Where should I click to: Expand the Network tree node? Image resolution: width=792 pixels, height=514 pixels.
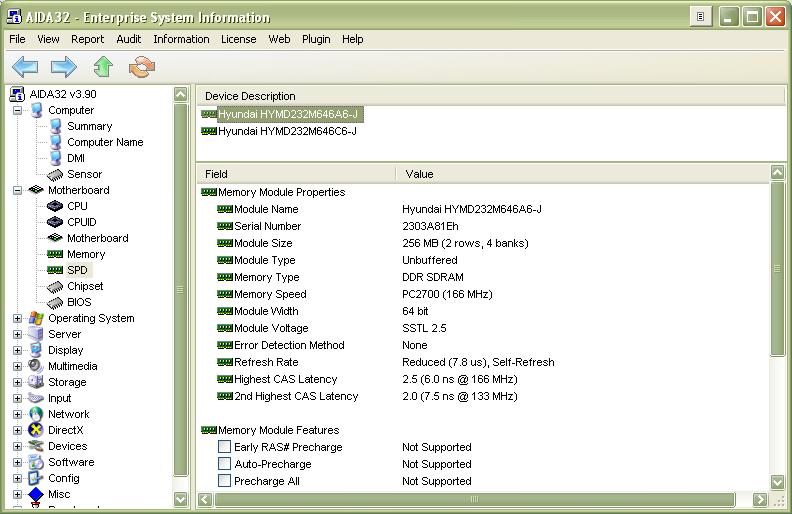click(17, 414)
